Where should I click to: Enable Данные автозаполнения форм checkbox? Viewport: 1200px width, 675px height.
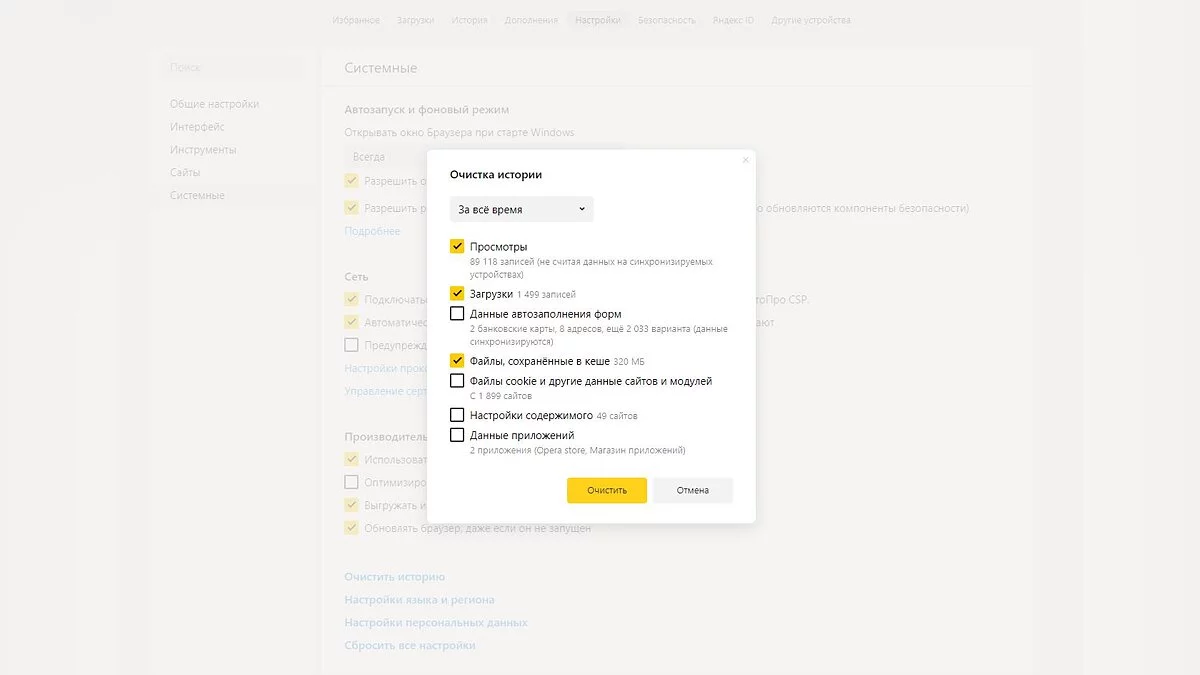[457, 314]
